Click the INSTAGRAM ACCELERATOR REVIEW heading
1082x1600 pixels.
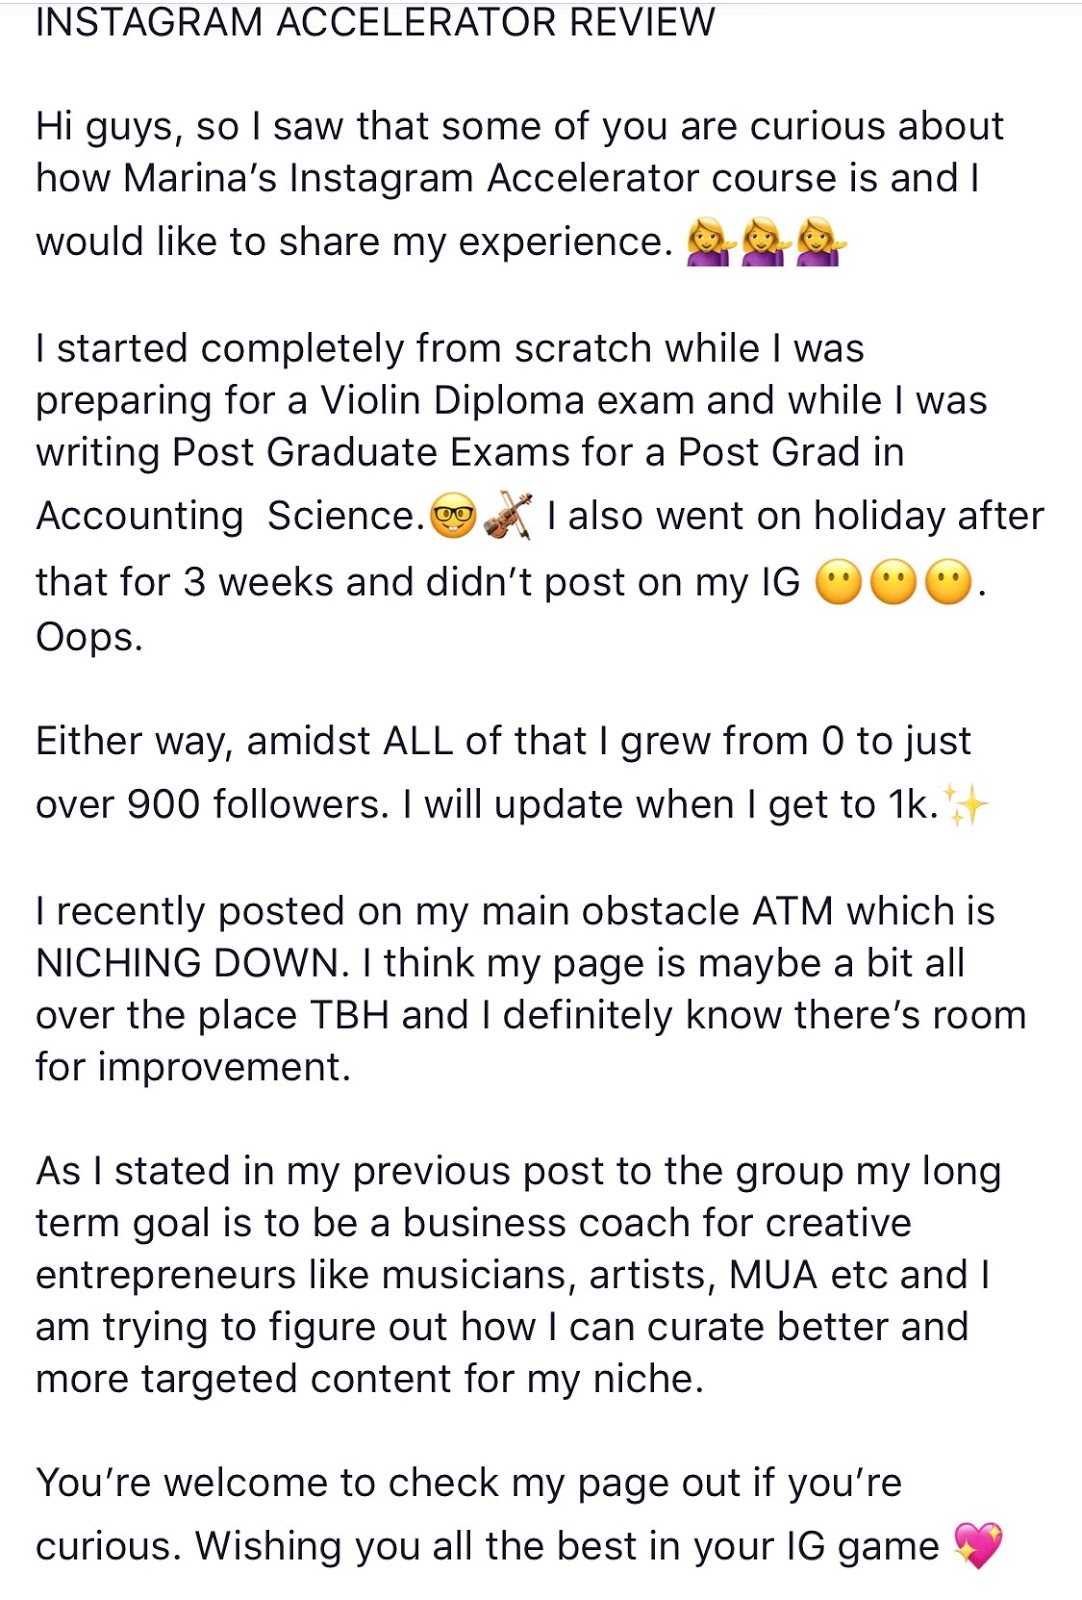tap(375, 22)
